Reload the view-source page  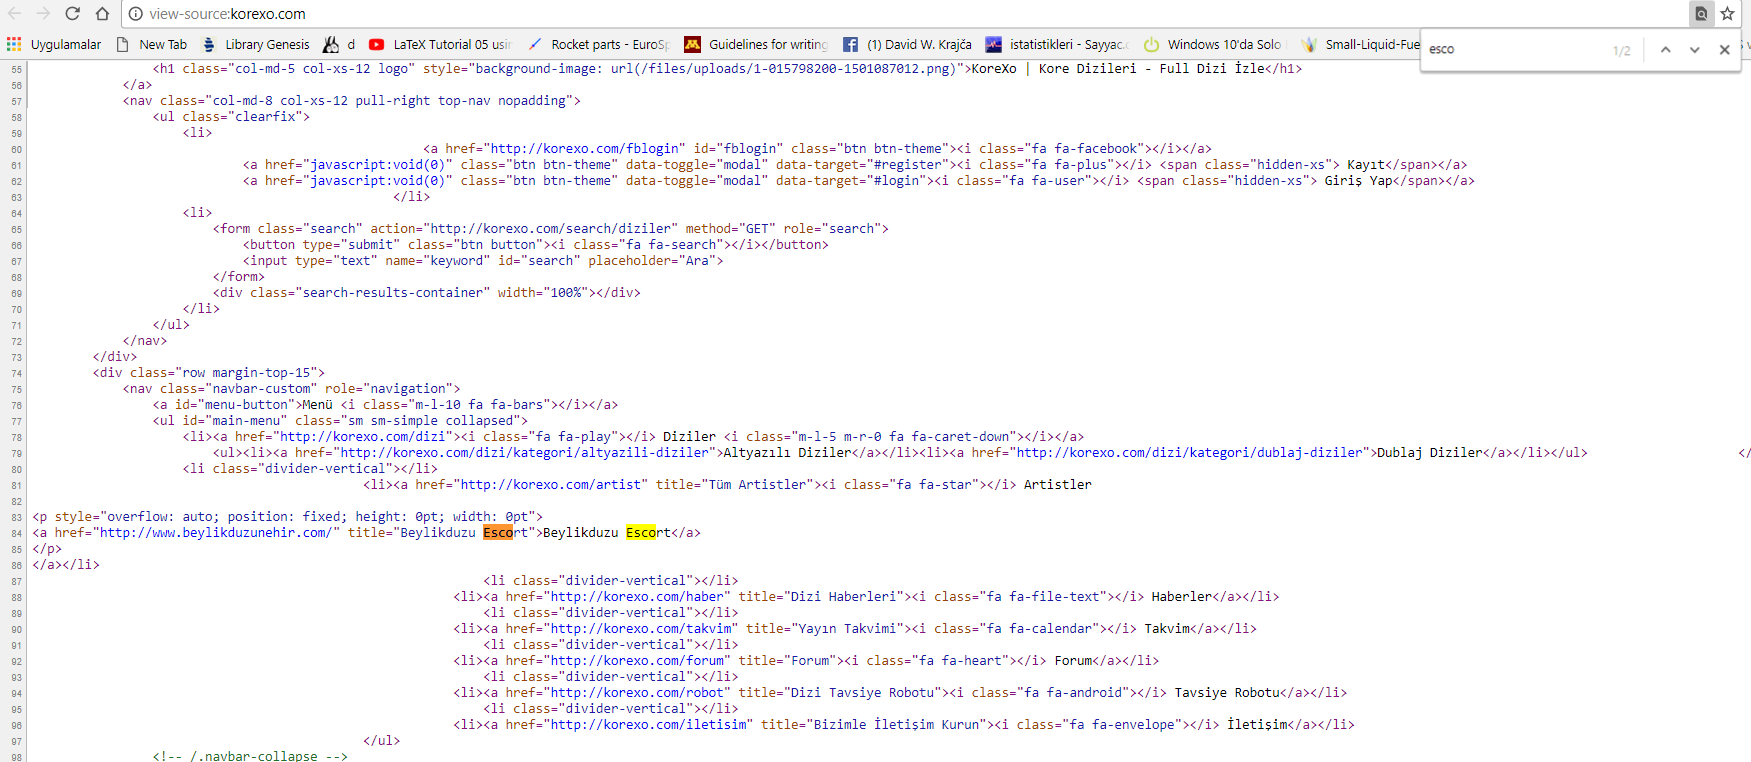[72, 14]
